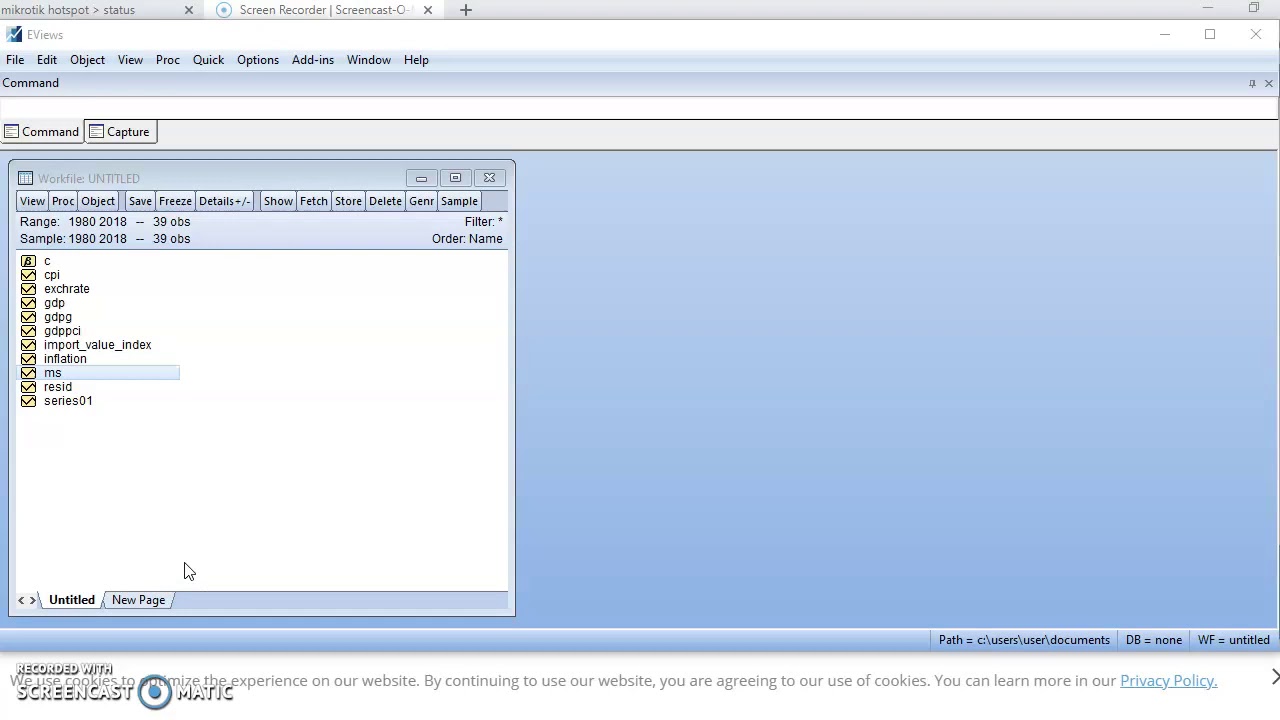Select the gdppci series icon

click(x=28, y=331)
